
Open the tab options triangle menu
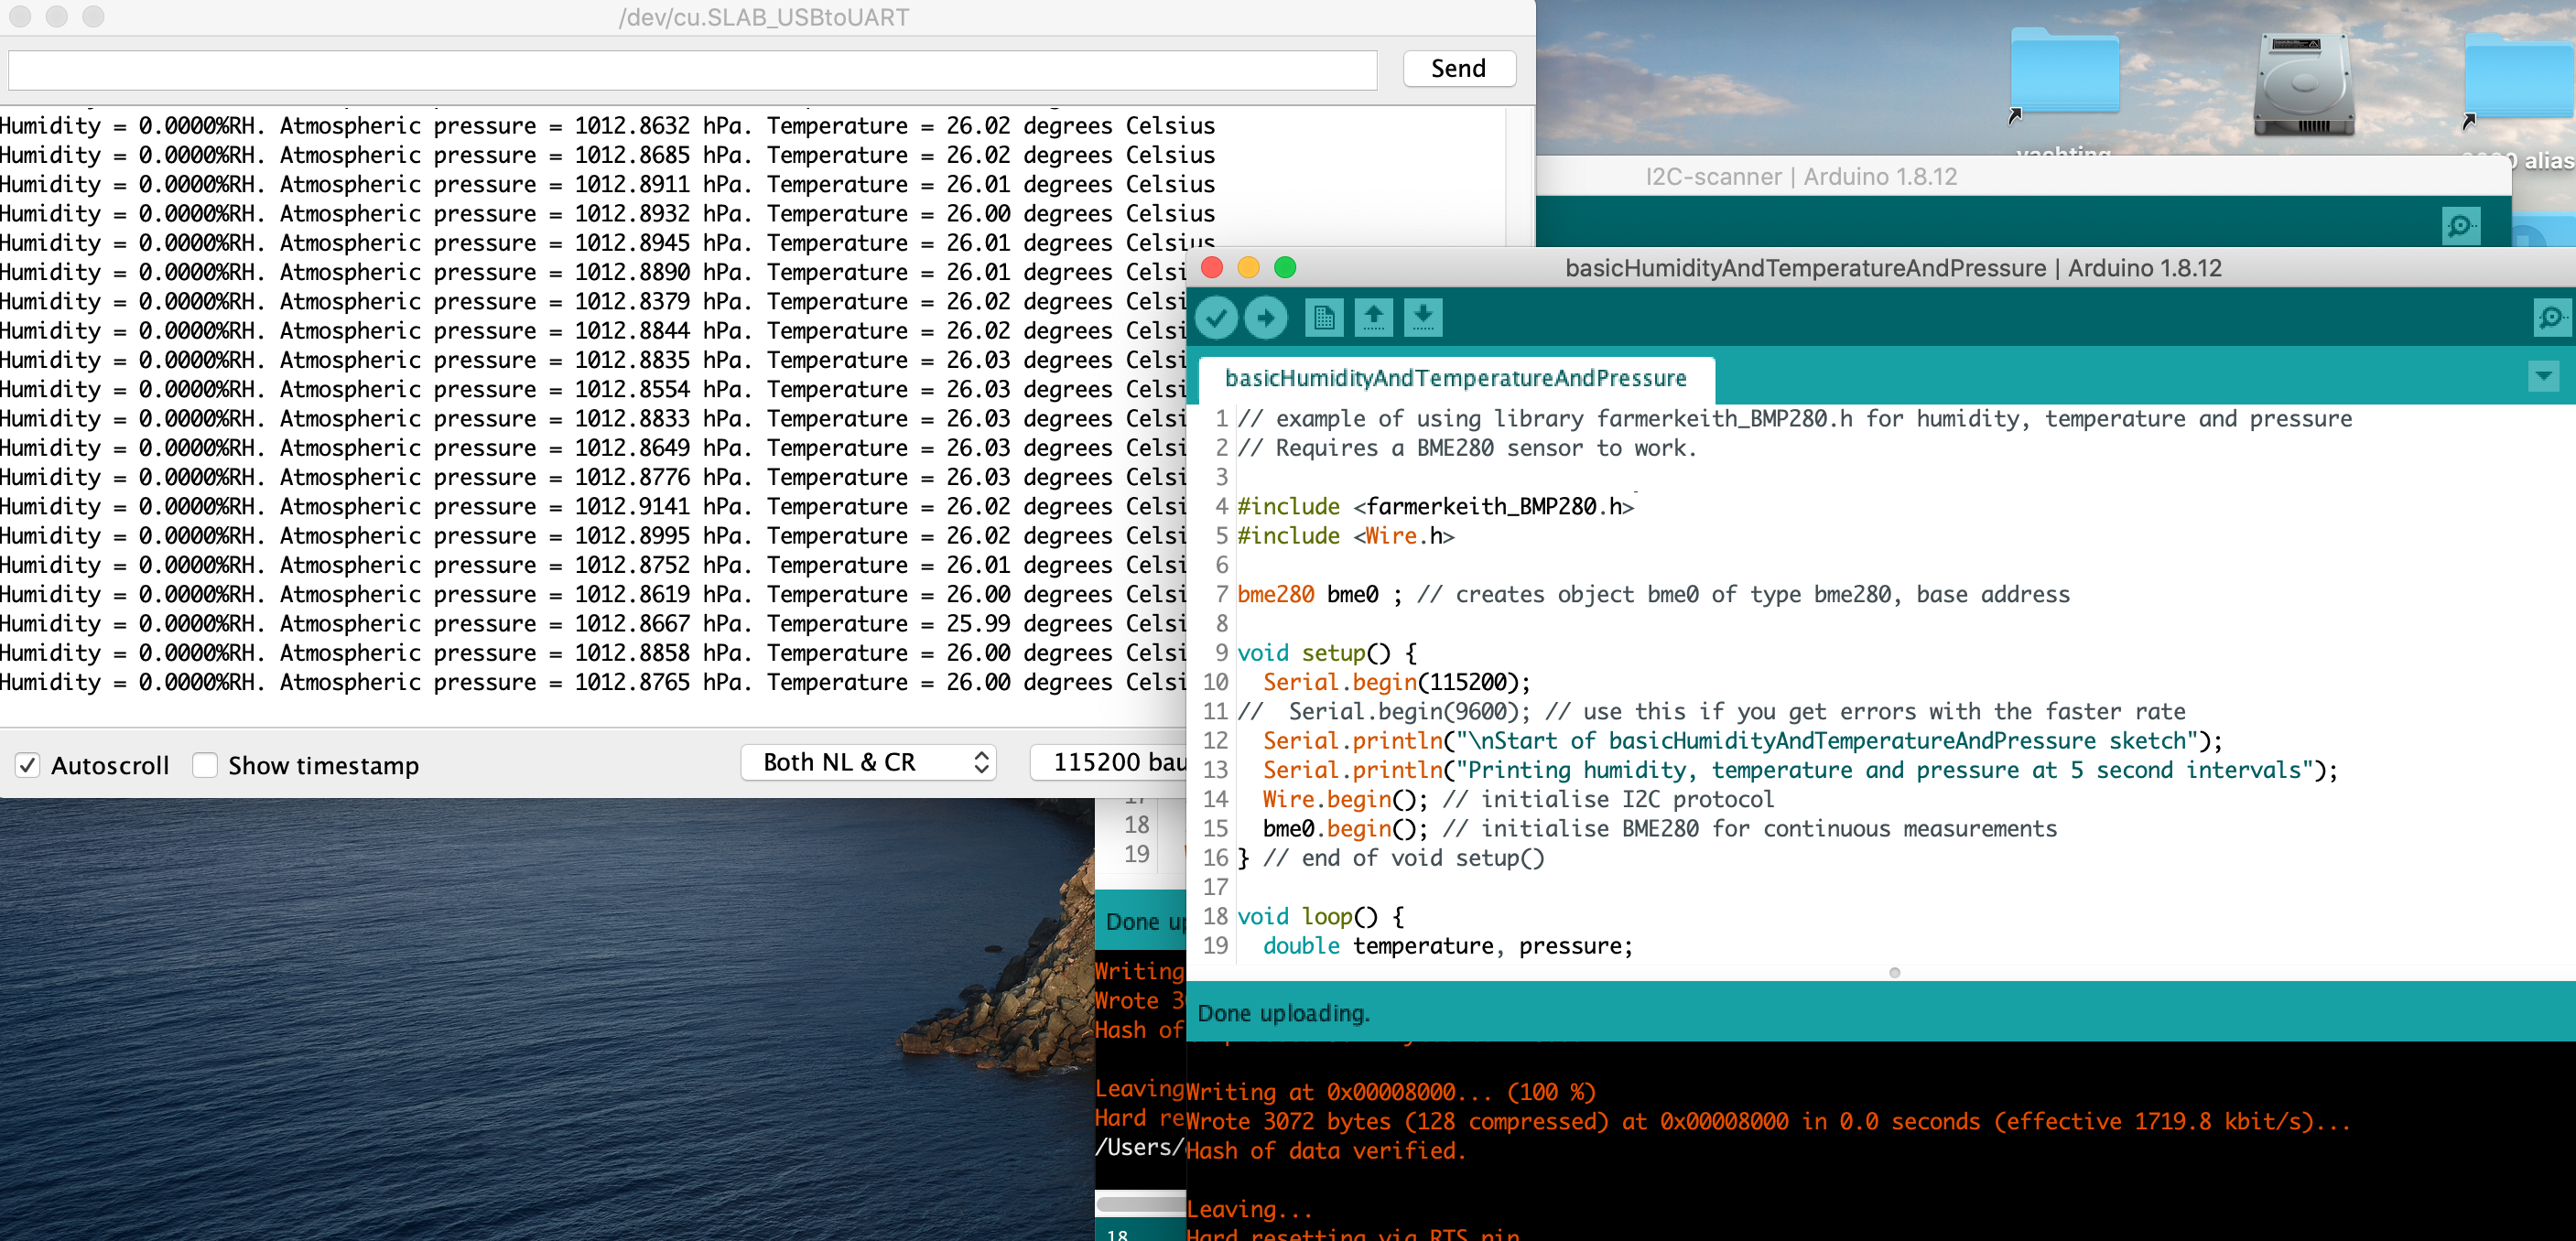pyautogui.click(x=2545, y=377)
